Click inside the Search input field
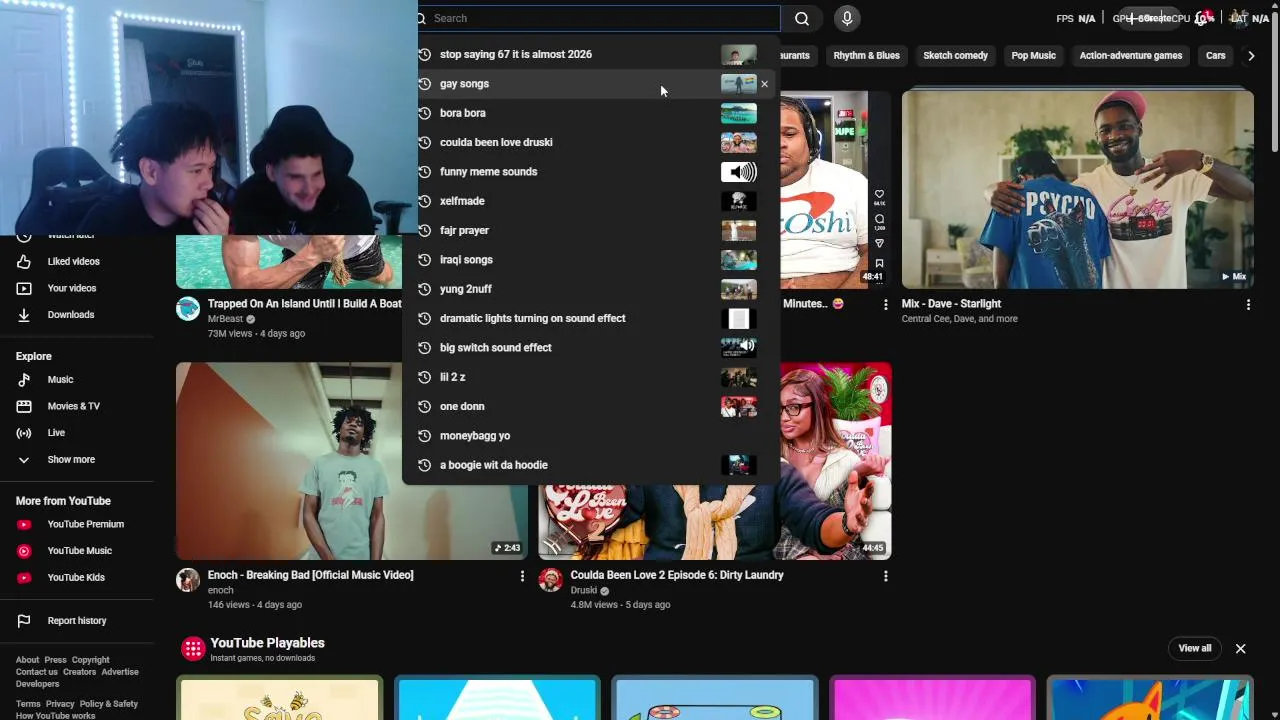This screenshot has width=1280, height=720. point(600,18)
